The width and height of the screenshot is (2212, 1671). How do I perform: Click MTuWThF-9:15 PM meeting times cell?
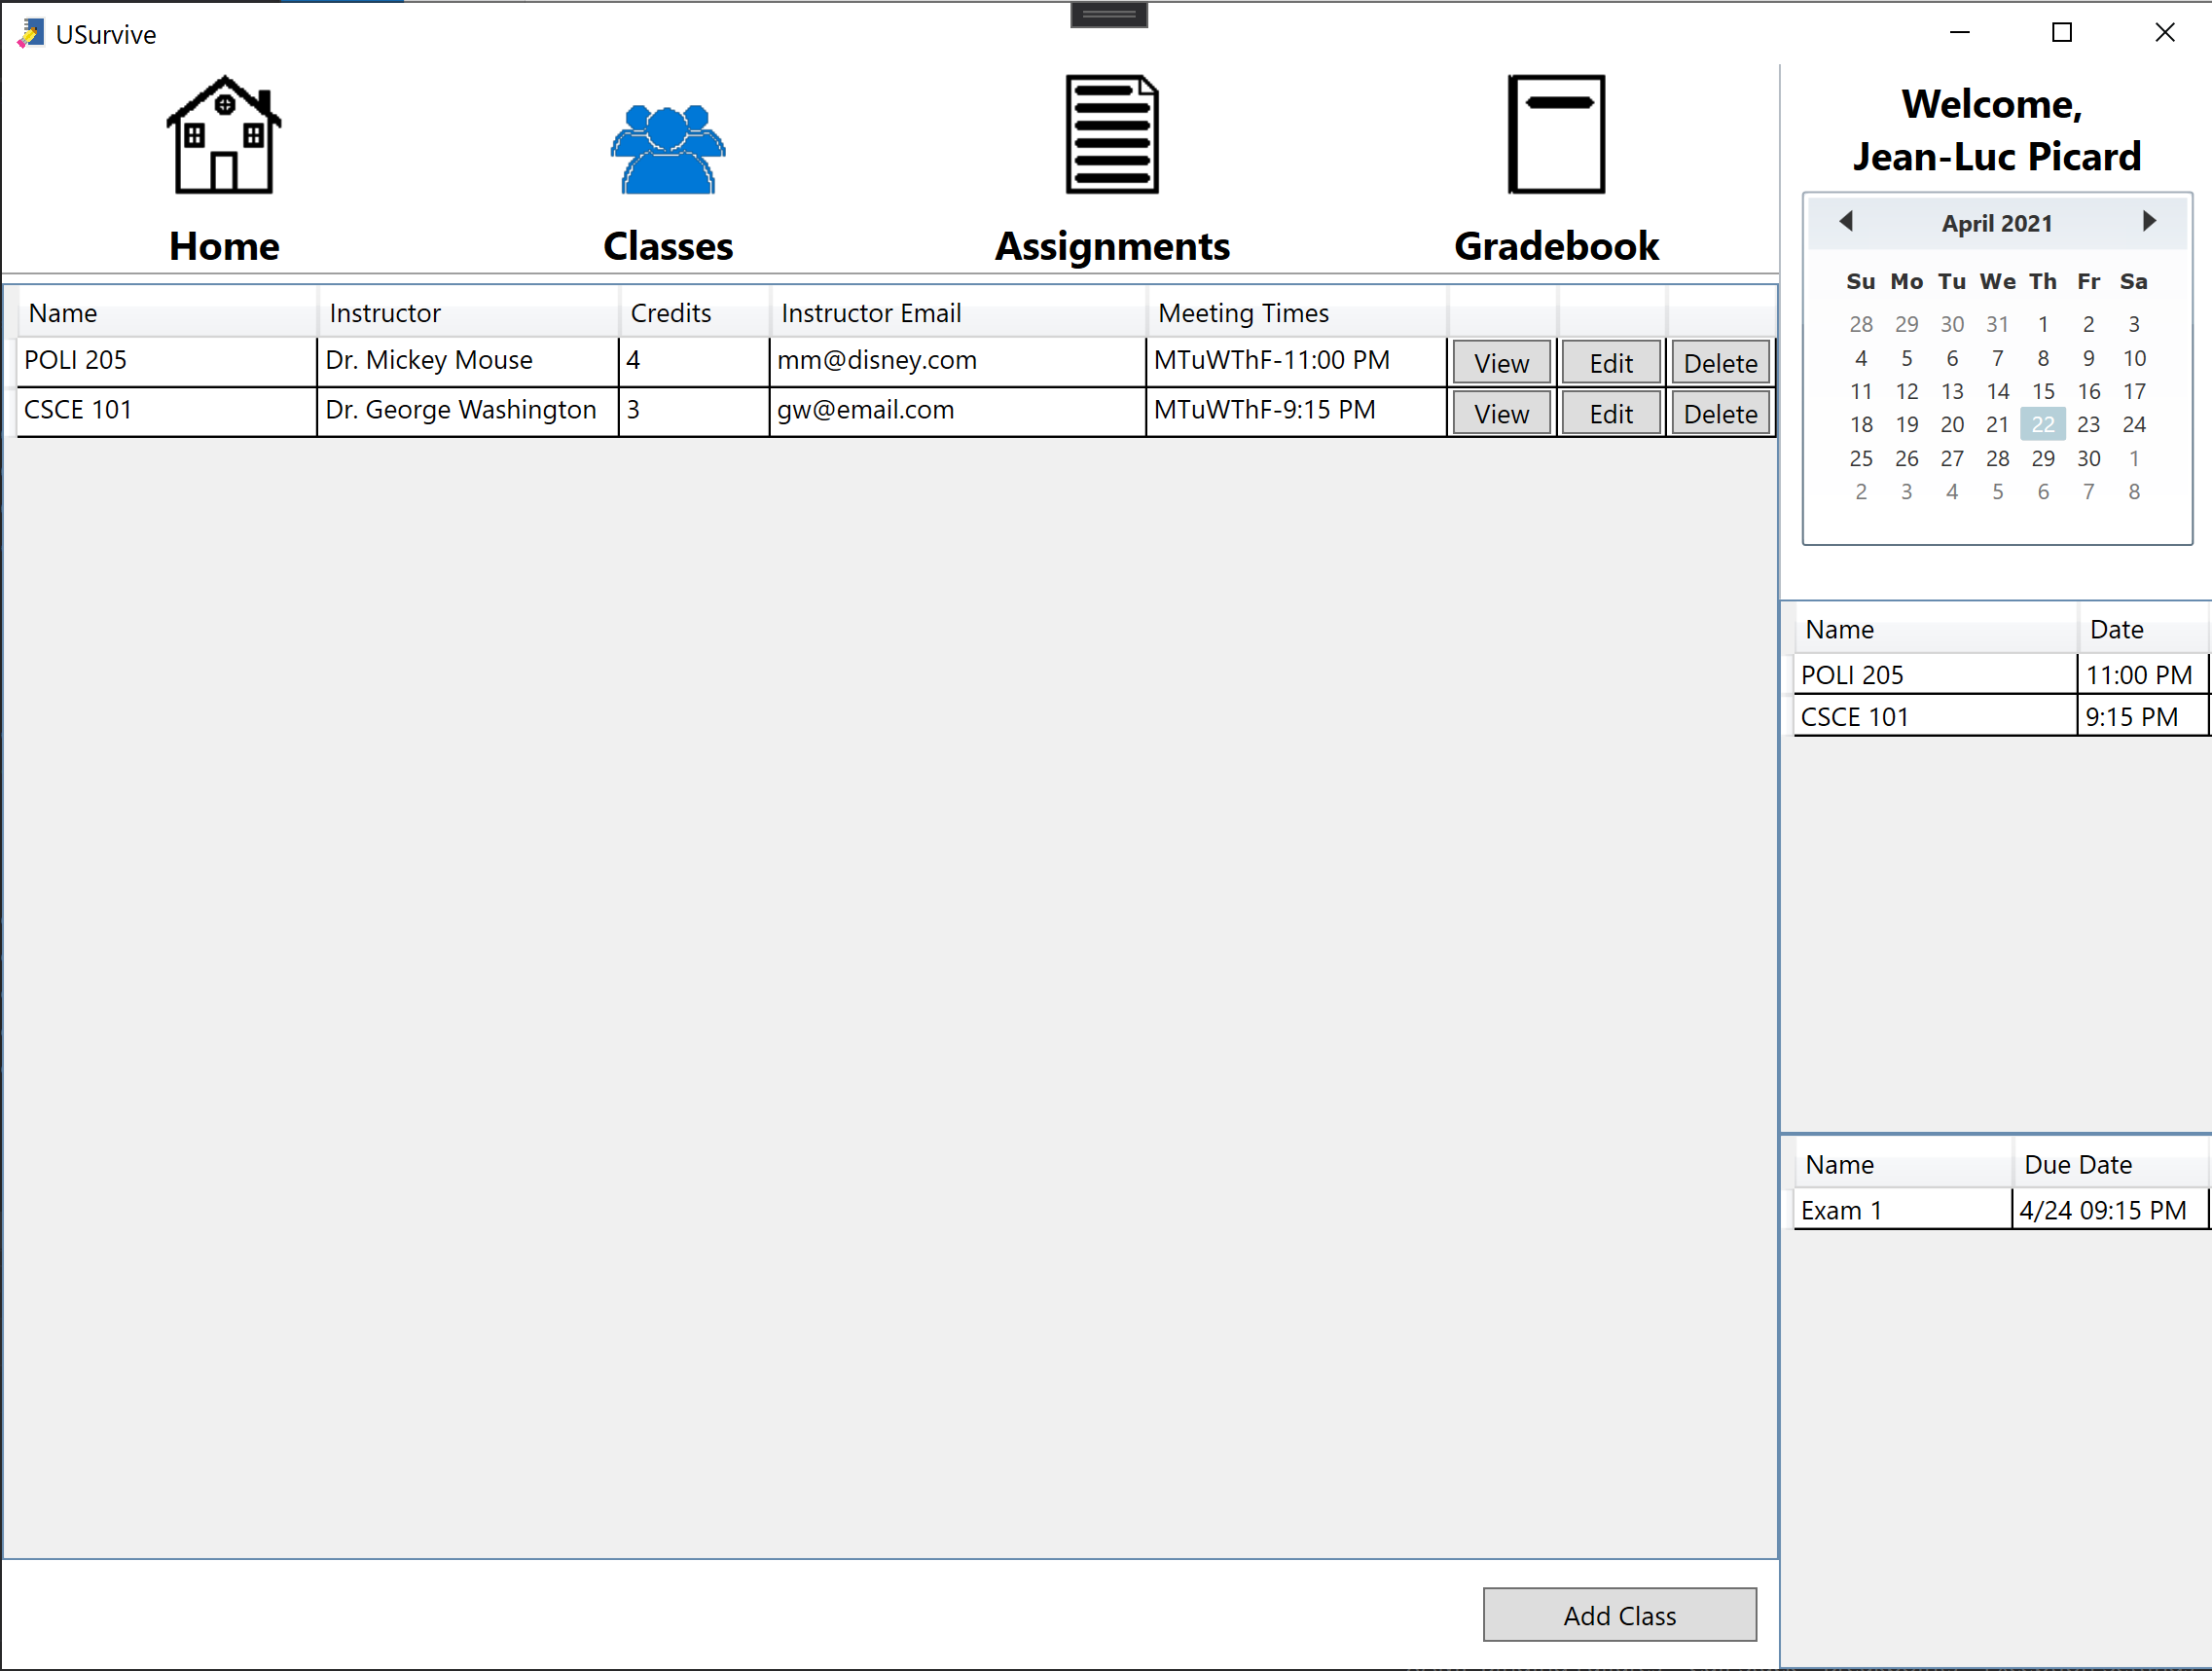pyautogui.click(x=1297, y=411)
